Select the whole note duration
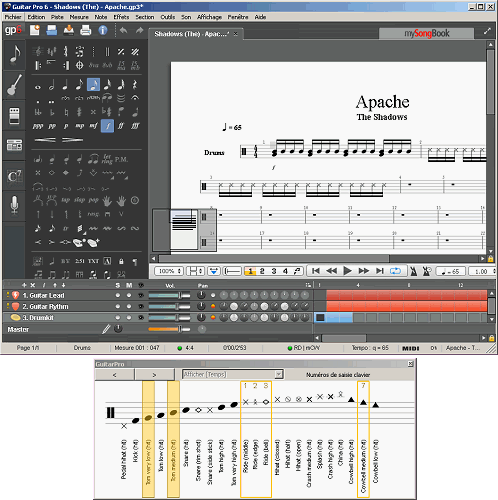Viewport: 498px width, 500px height. (38, 87)
